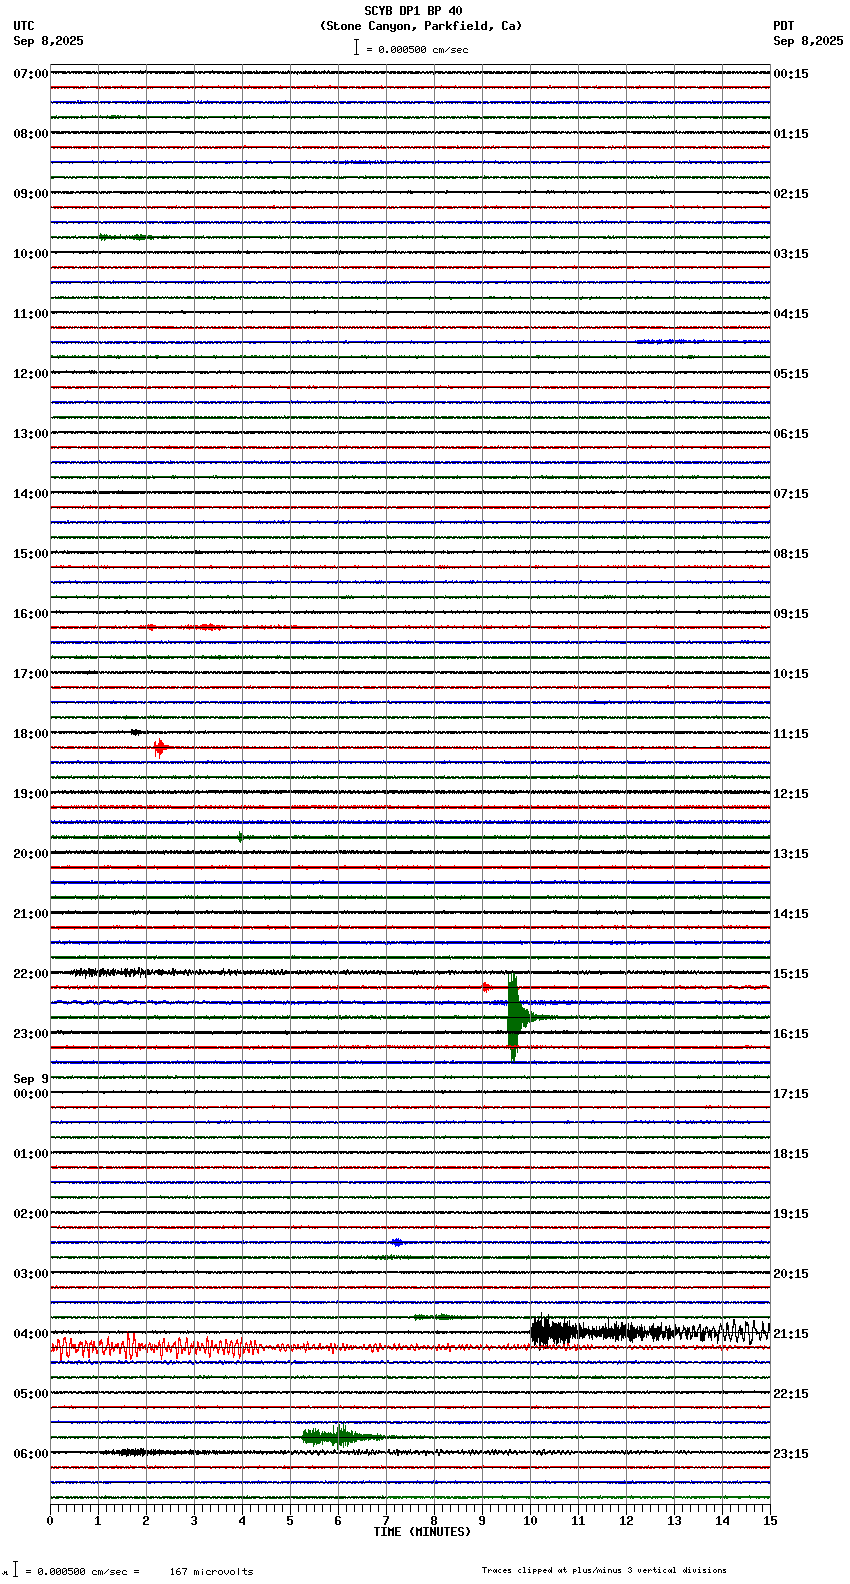Screen dimensions: 850x1584
Task: Click the '5' tick label on time axis
Action: [290, 1521]
